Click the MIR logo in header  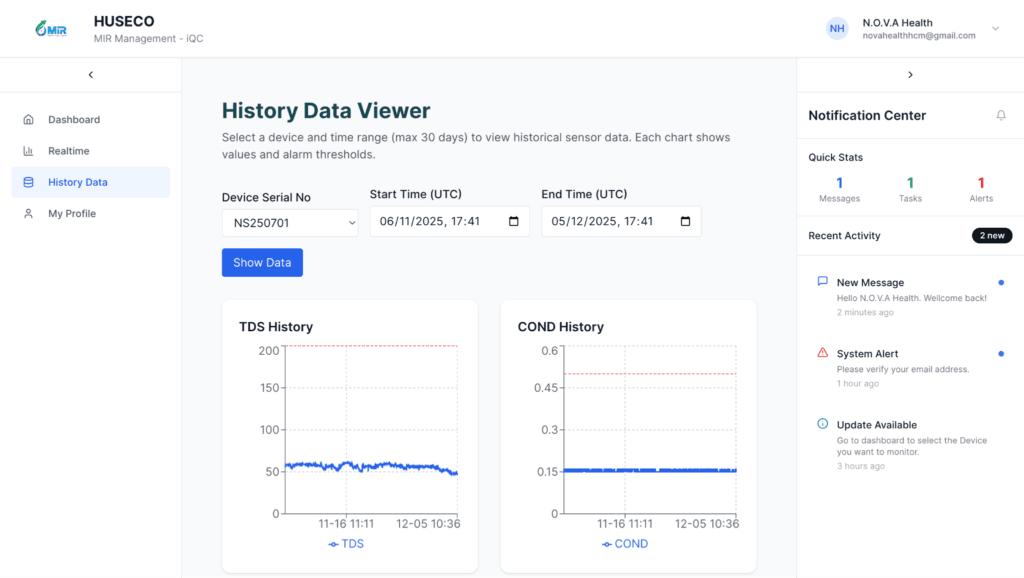pos(49,29)
